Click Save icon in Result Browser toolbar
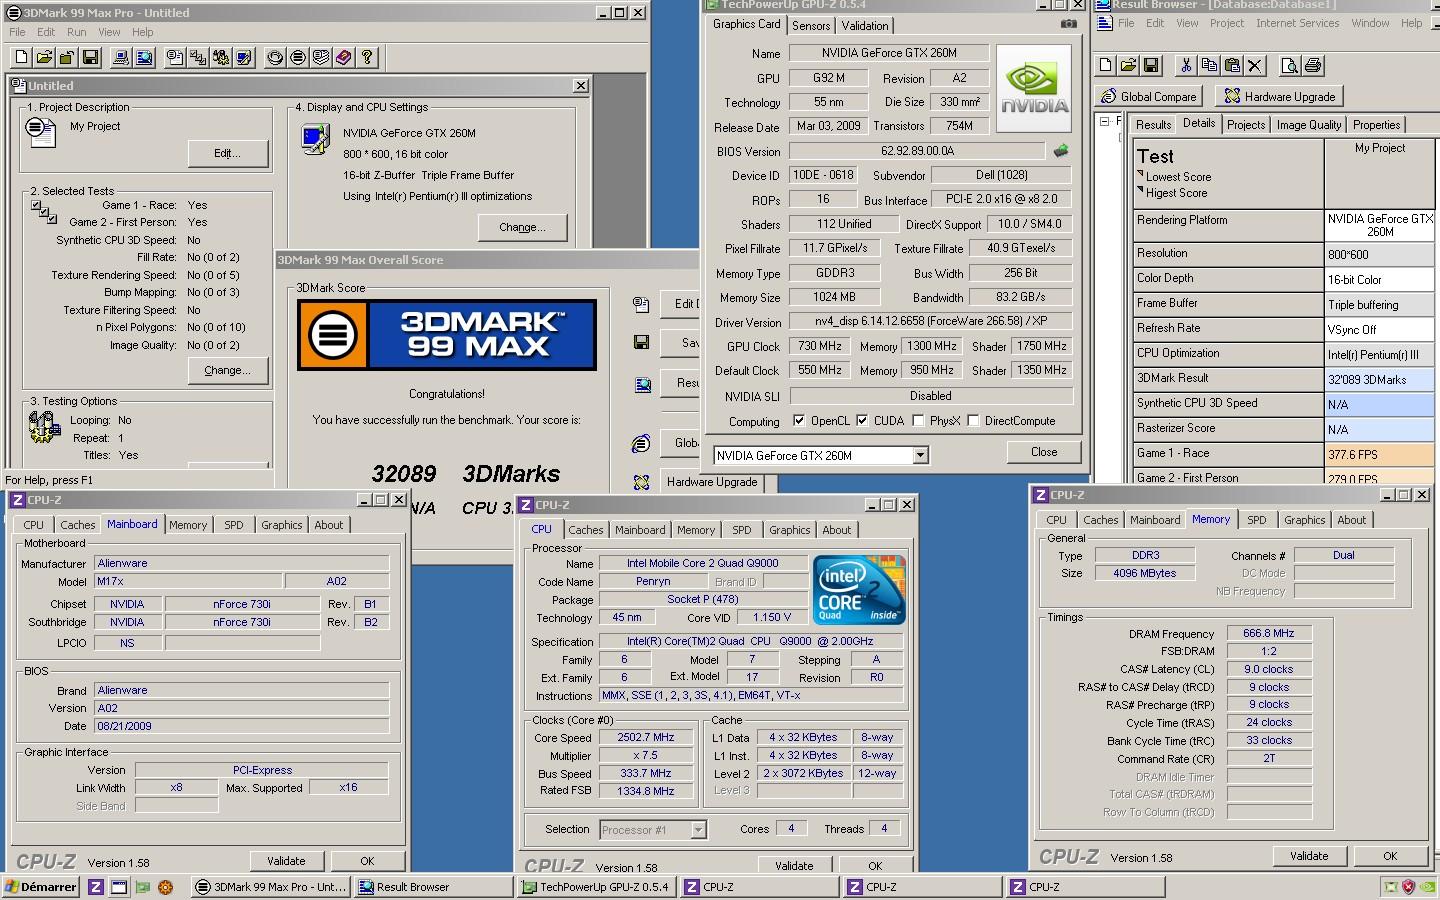The height and width of the screenshot is (900, 1440). point(1151,66)
